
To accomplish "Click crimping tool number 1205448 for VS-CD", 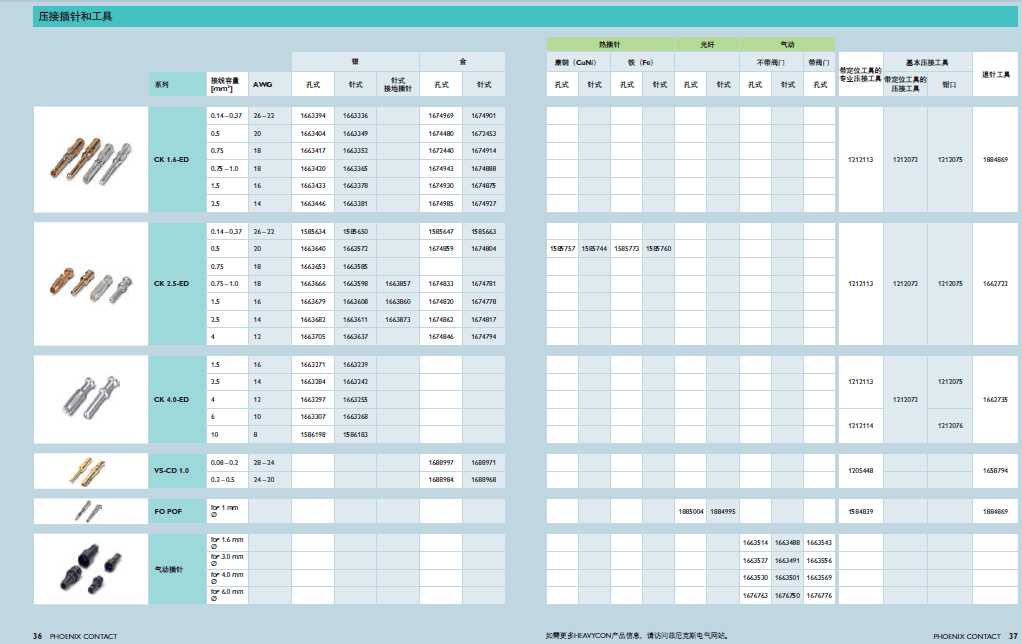I will pos(861,471).
